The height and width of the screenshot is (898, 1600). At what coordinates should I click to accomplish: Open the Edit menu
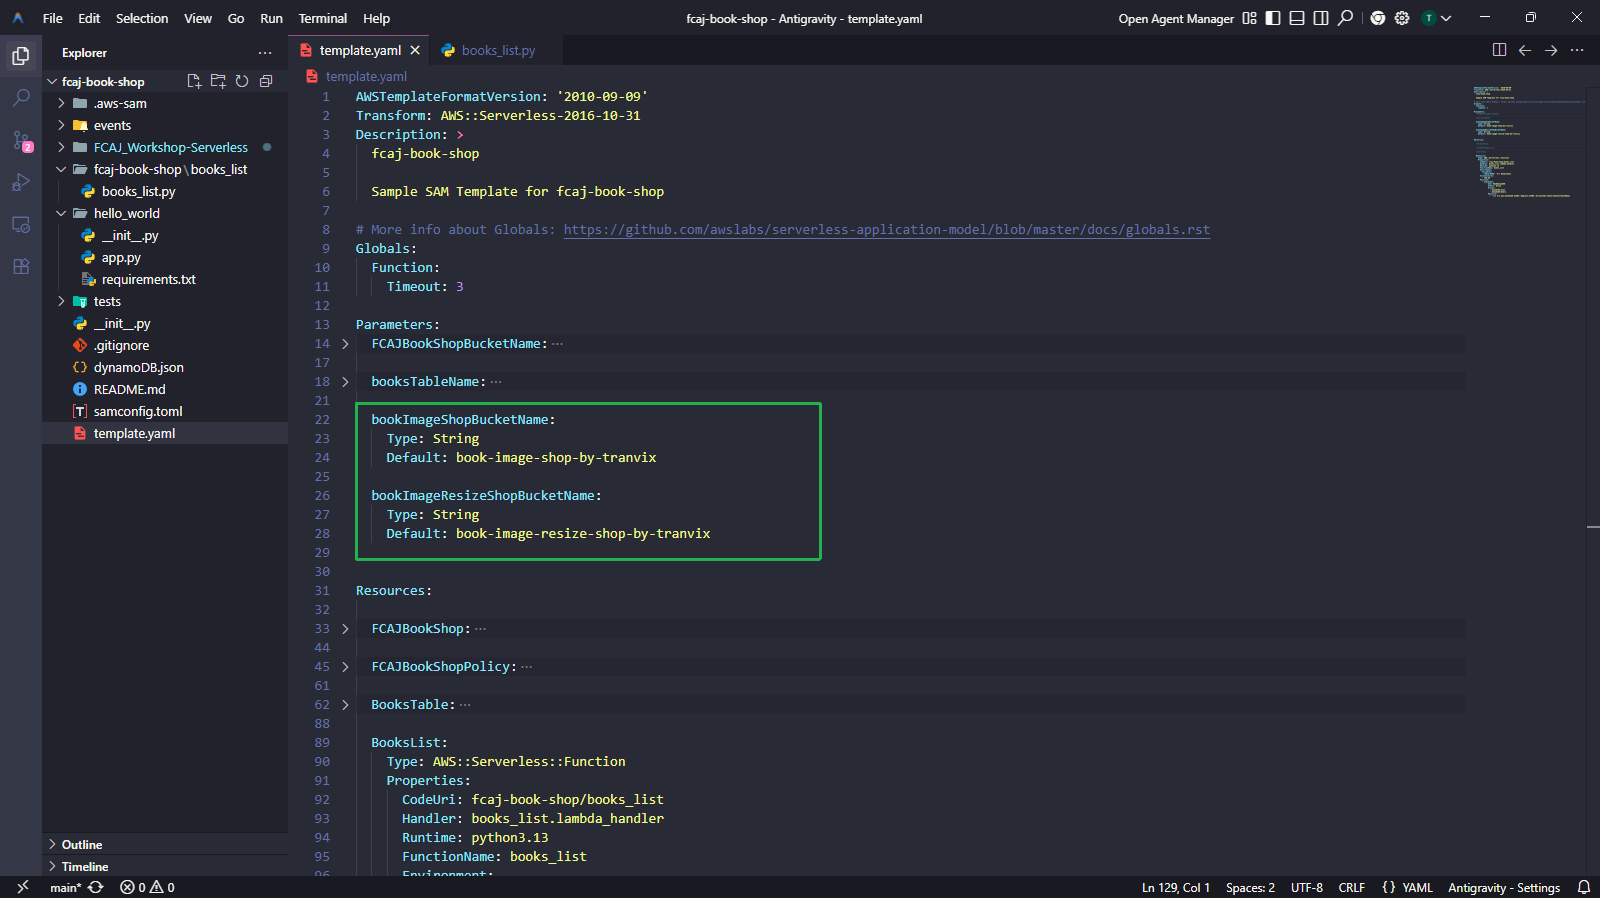[89, 18]
